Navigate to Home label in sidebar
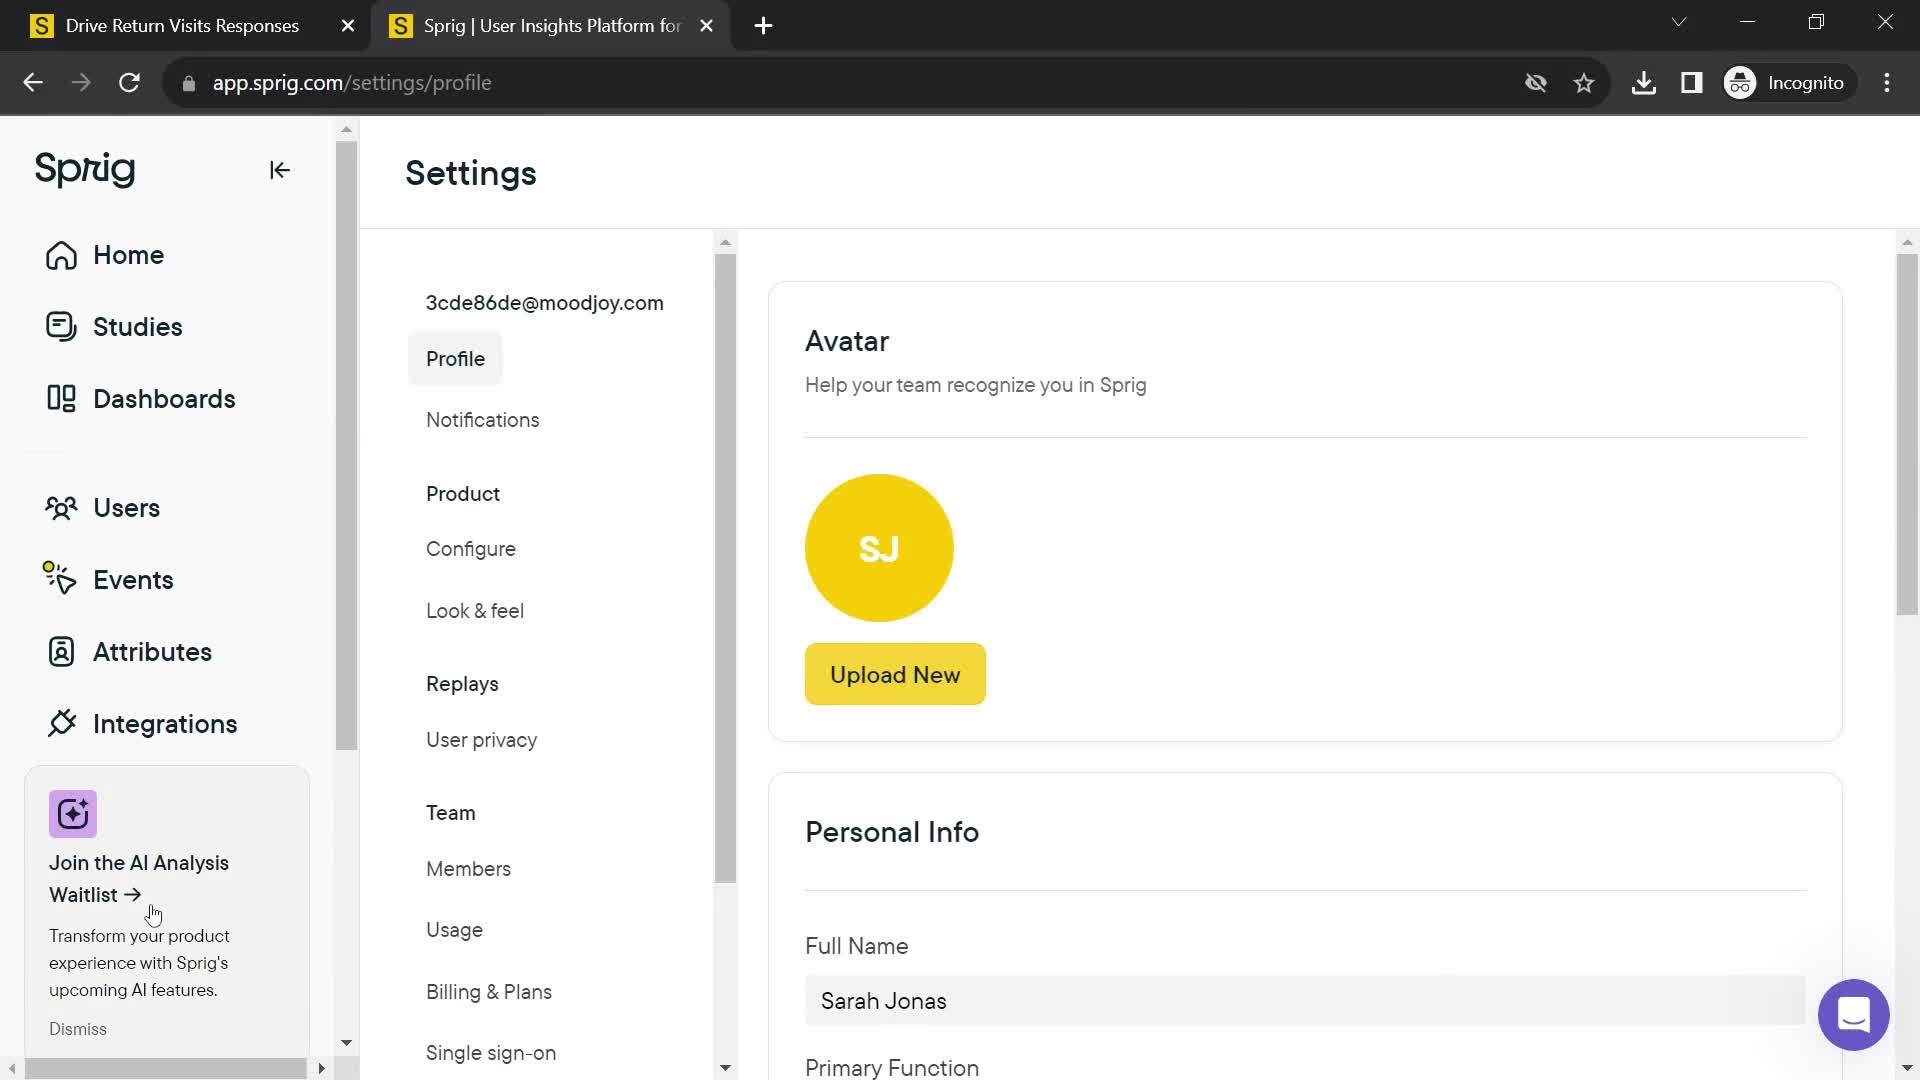This screenshot has height=1080, width=1920. pos(128,255)
